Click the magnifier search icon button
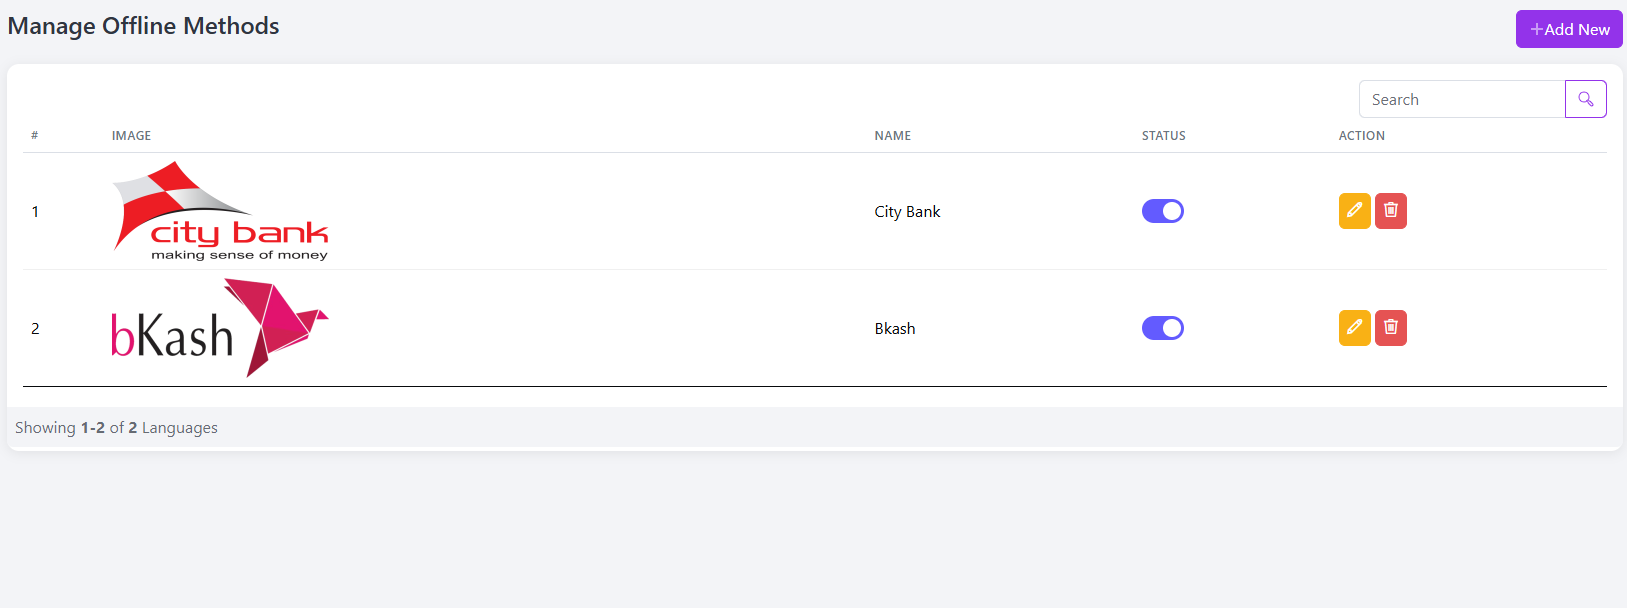Image resolution: width=1627 pixels, height=608 pixels. click(1586, 99)
